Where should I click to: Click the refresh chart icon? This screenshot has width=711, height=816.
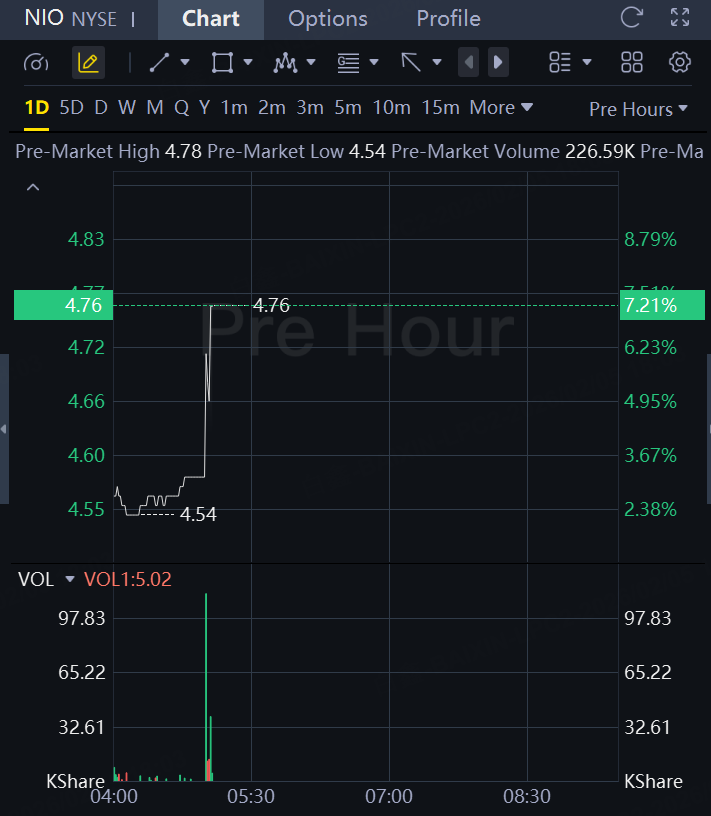[x=632, y=18]
